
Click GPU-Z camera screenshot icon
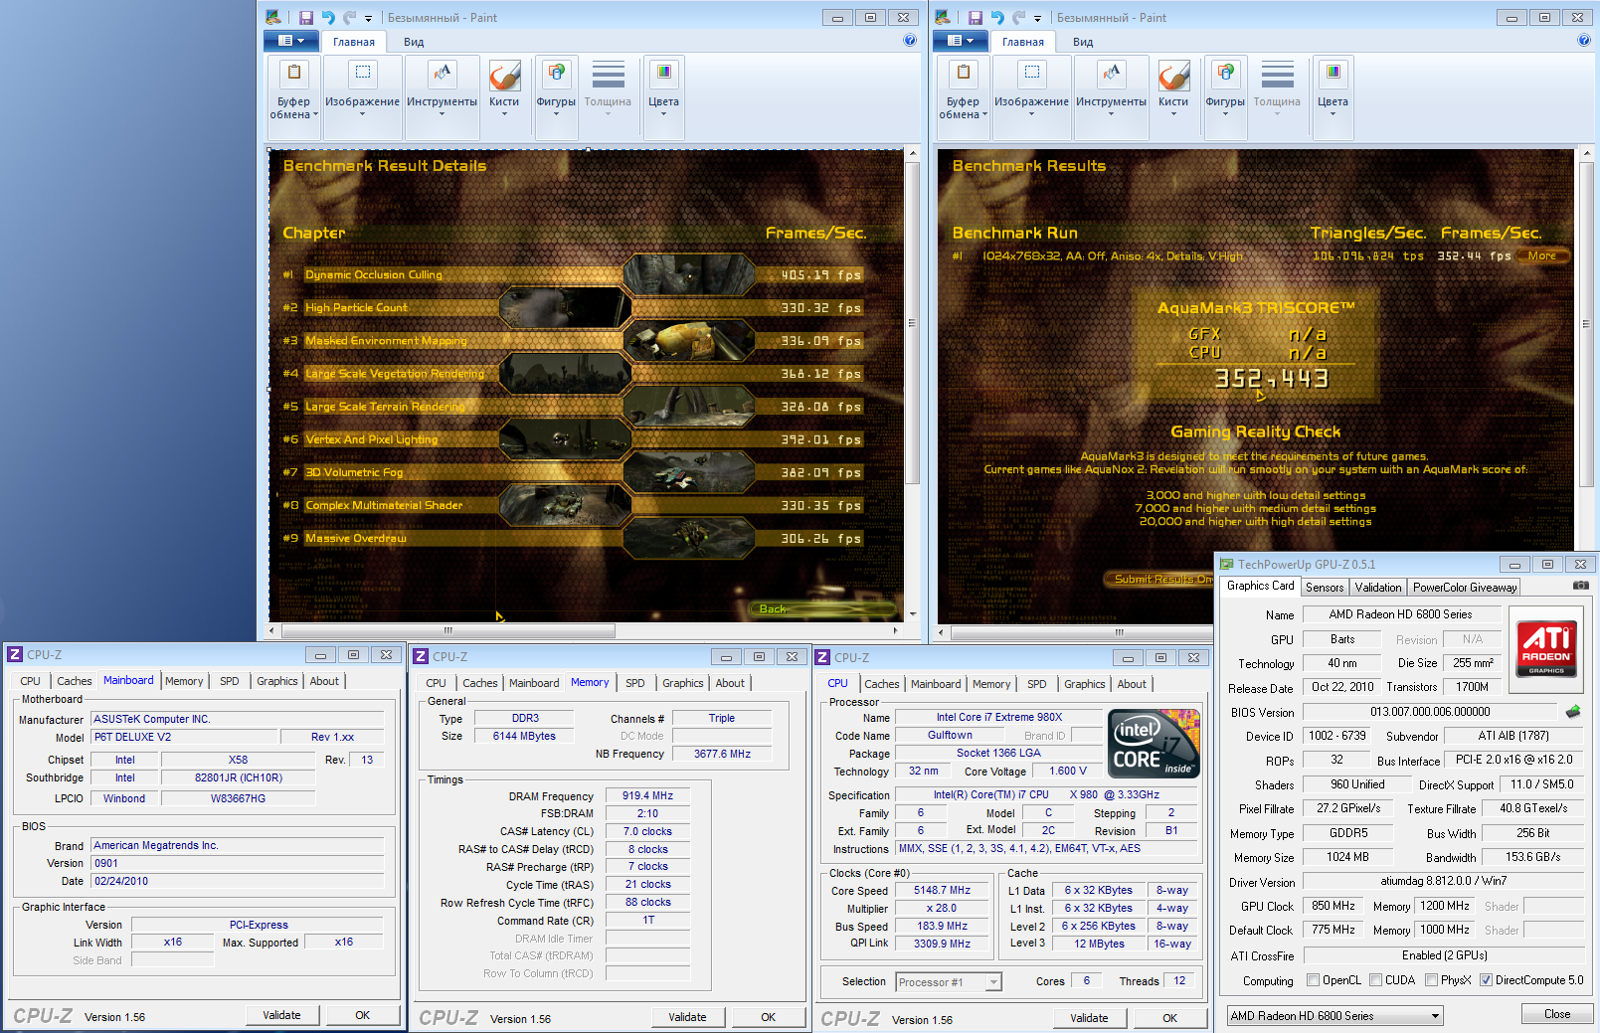[x=1581, y=586]
